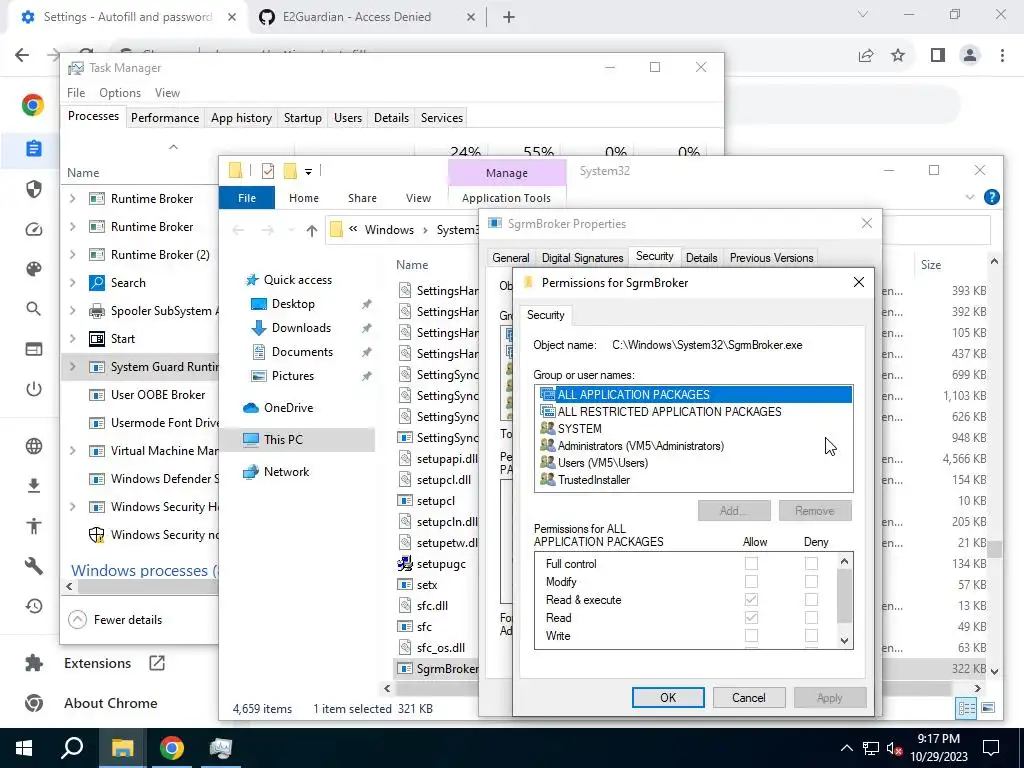Open the Chrome three-dot menu
The height and width of the screenshot is (768, 1024).
(1002, 56)
